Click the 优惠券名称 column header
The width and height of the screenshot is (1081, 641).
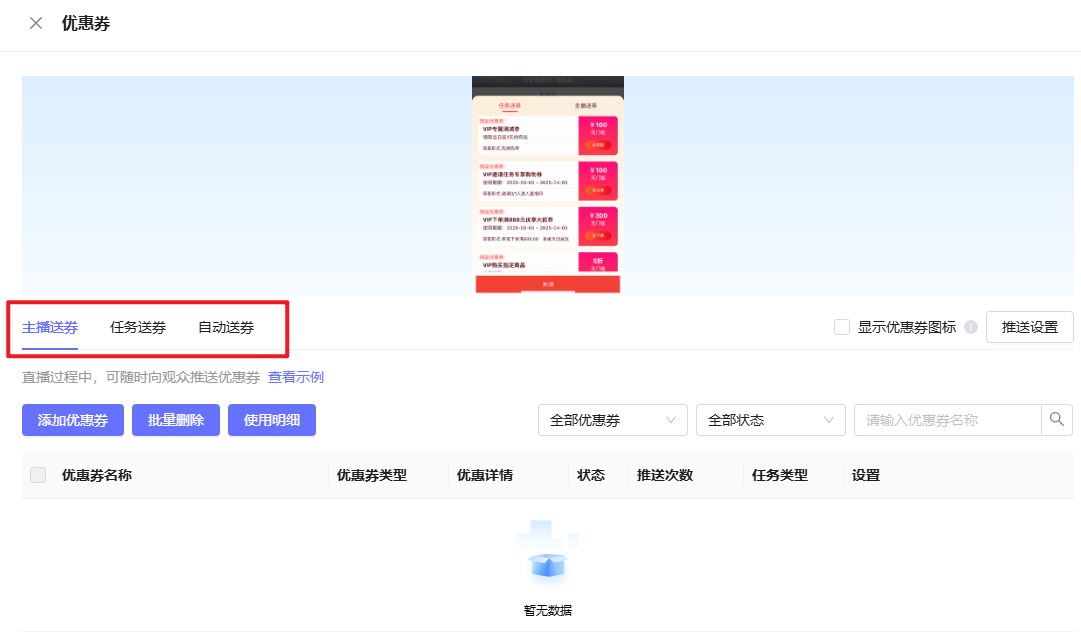coord(97,475)
